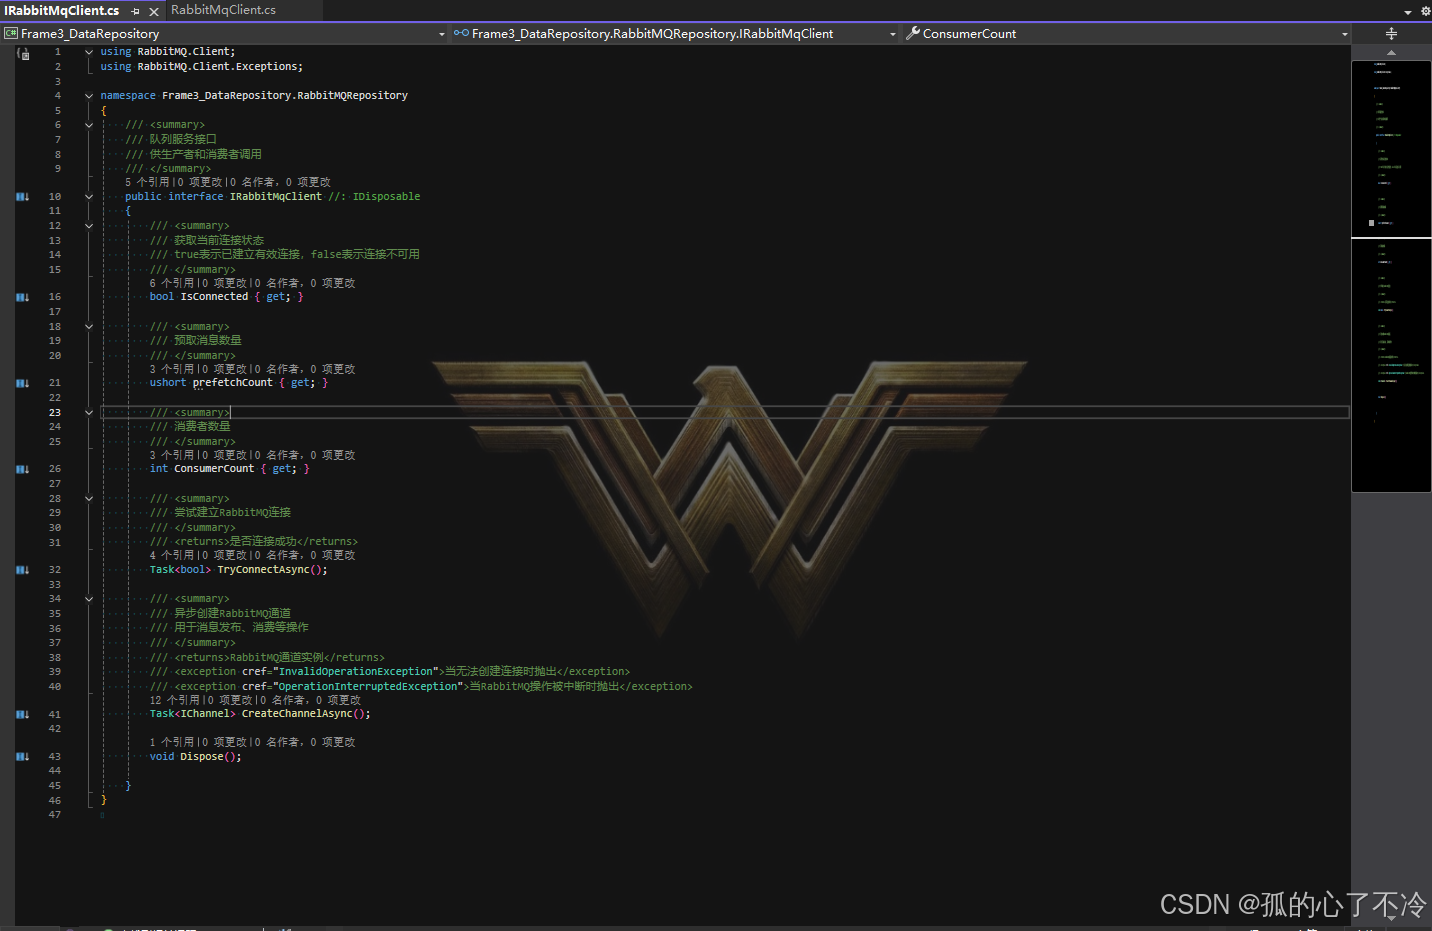Open '3 个引用' CodeLens above ConsumerCount property
This screenshot has height=931, width=1432.
[x=172, y=455]
